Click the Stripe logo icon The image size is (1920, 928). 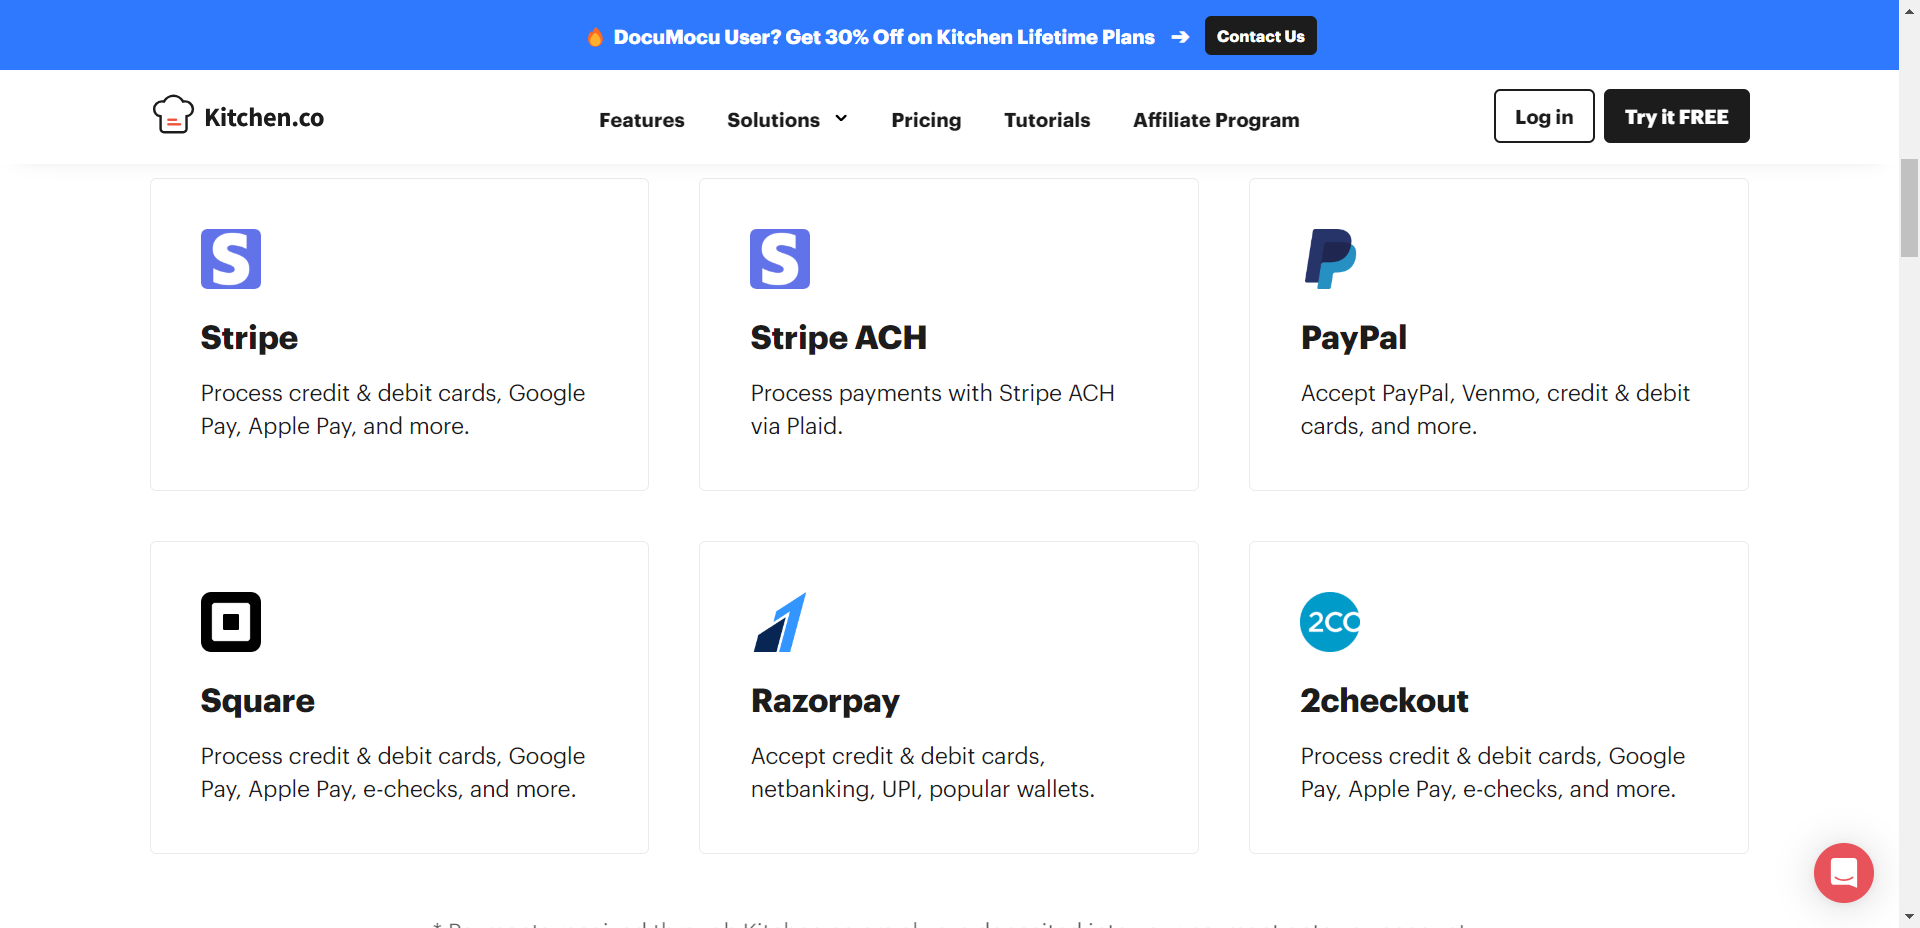point(231,259)
